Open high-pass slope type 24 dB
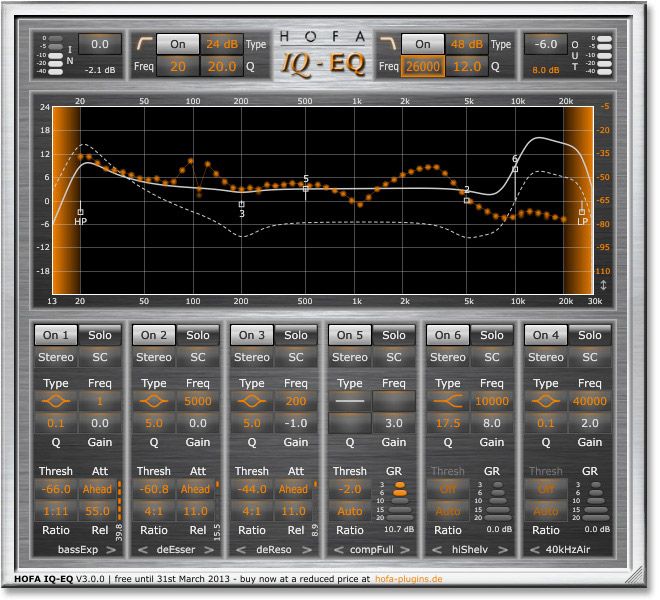 click(222, 44)
